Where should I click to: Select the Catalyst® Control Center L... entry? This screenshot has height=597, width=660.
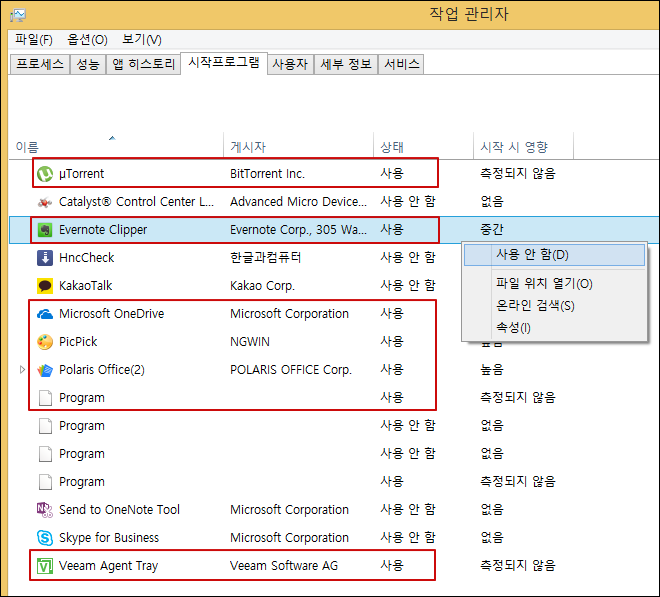[x=136, y=202]
